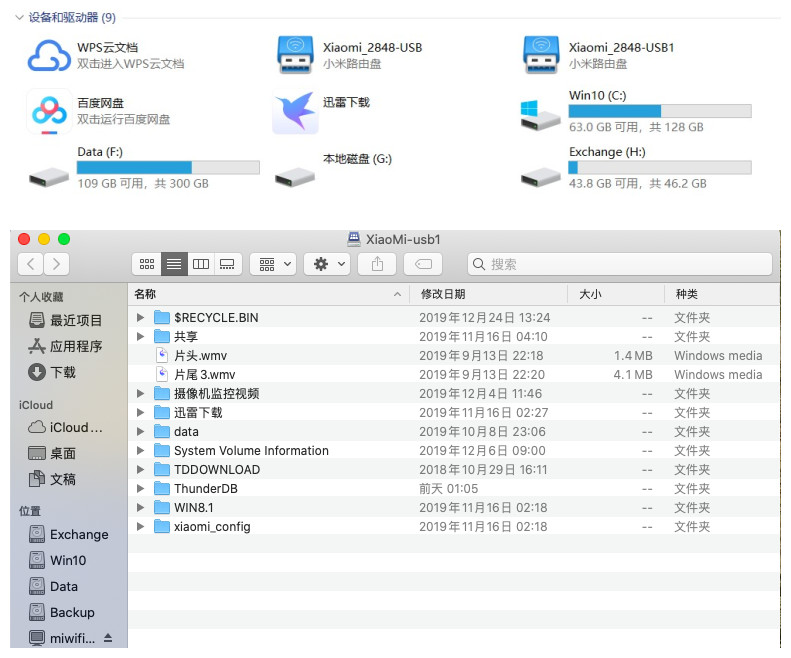The height and width of the screenshot is (658, 791).
Task: Select 下载 in Finder sidebar
Action: (x=62, y=372)
